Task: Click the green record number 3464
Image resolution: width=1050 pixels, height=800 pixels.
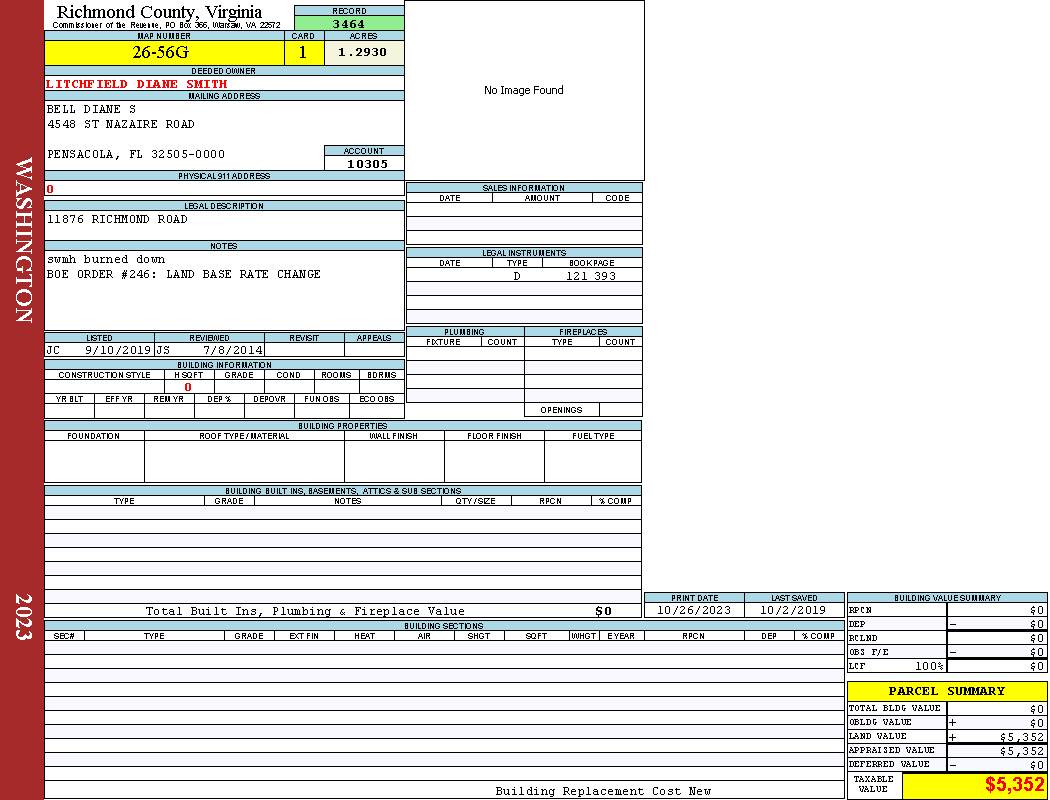Action: (349, 23)
